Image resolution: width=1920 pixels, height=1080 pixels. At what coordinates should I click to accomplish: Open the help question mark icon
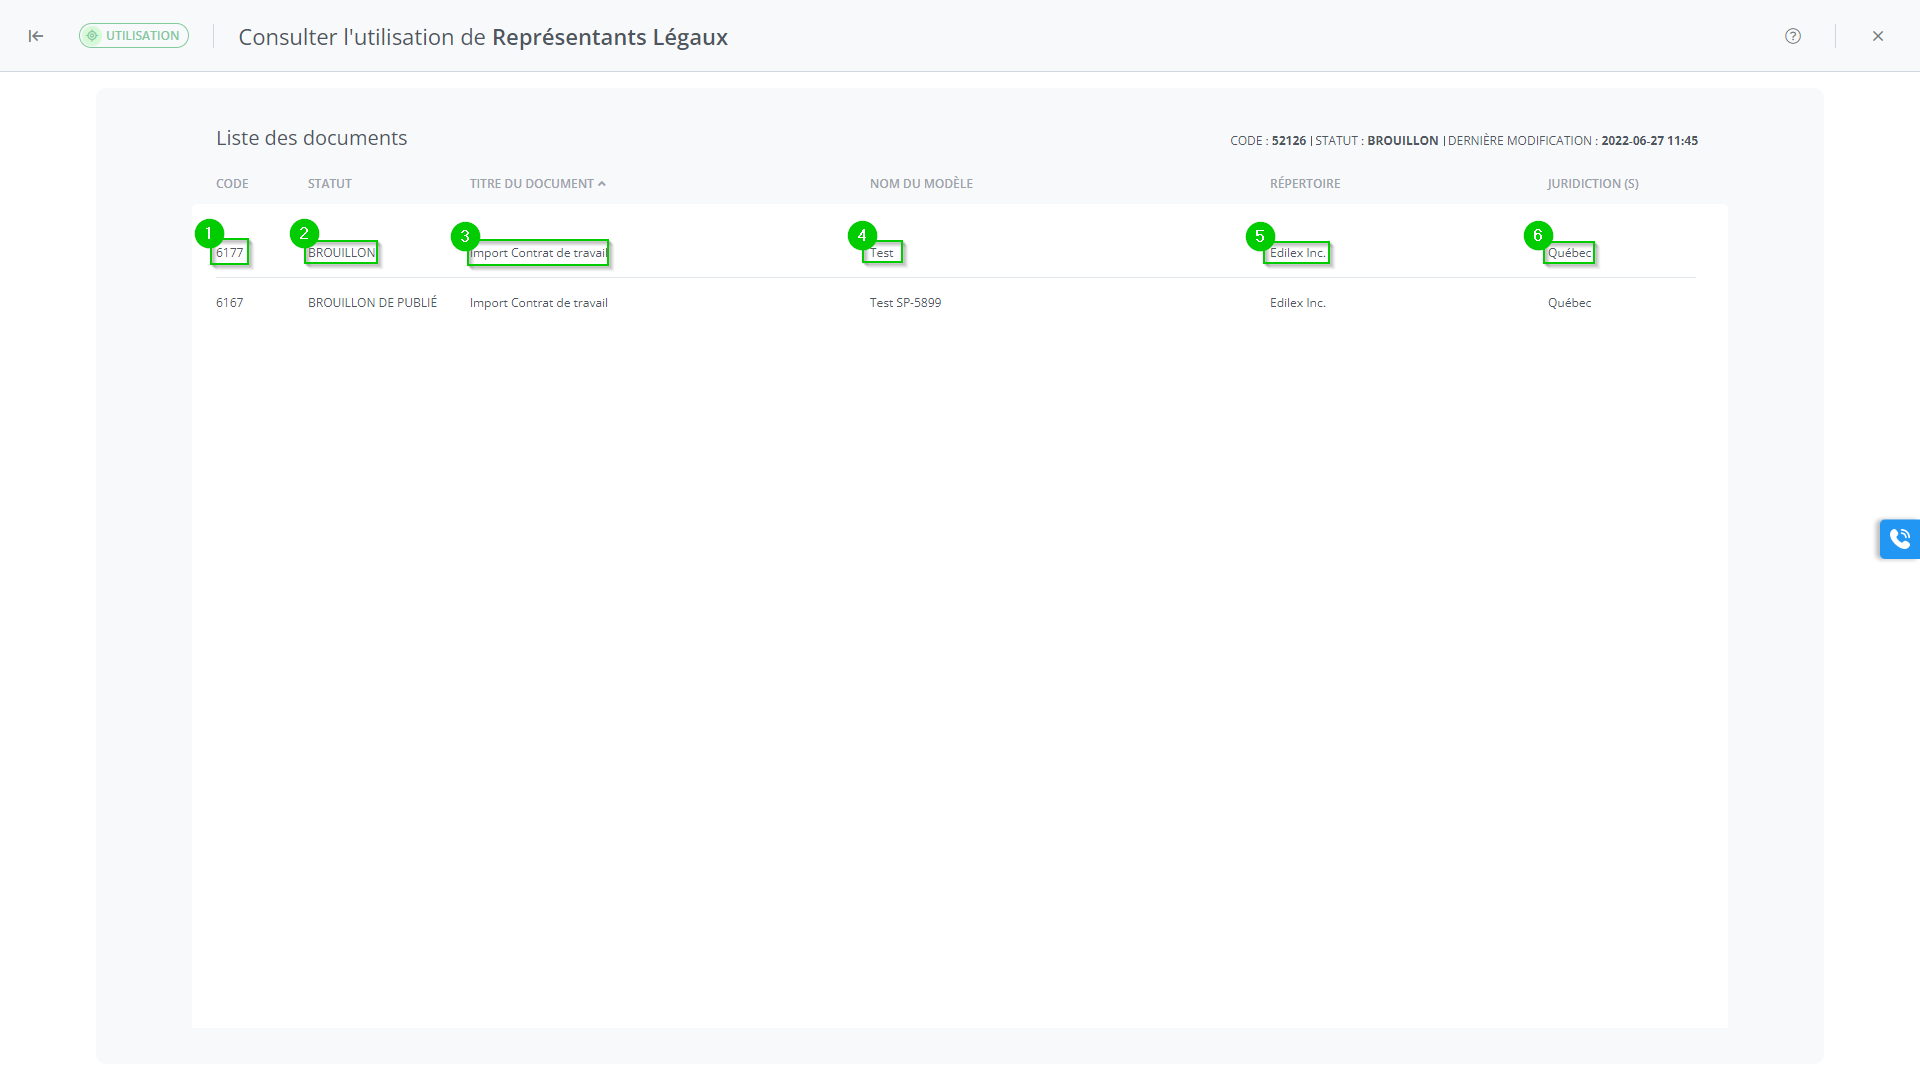[1793, 36]
